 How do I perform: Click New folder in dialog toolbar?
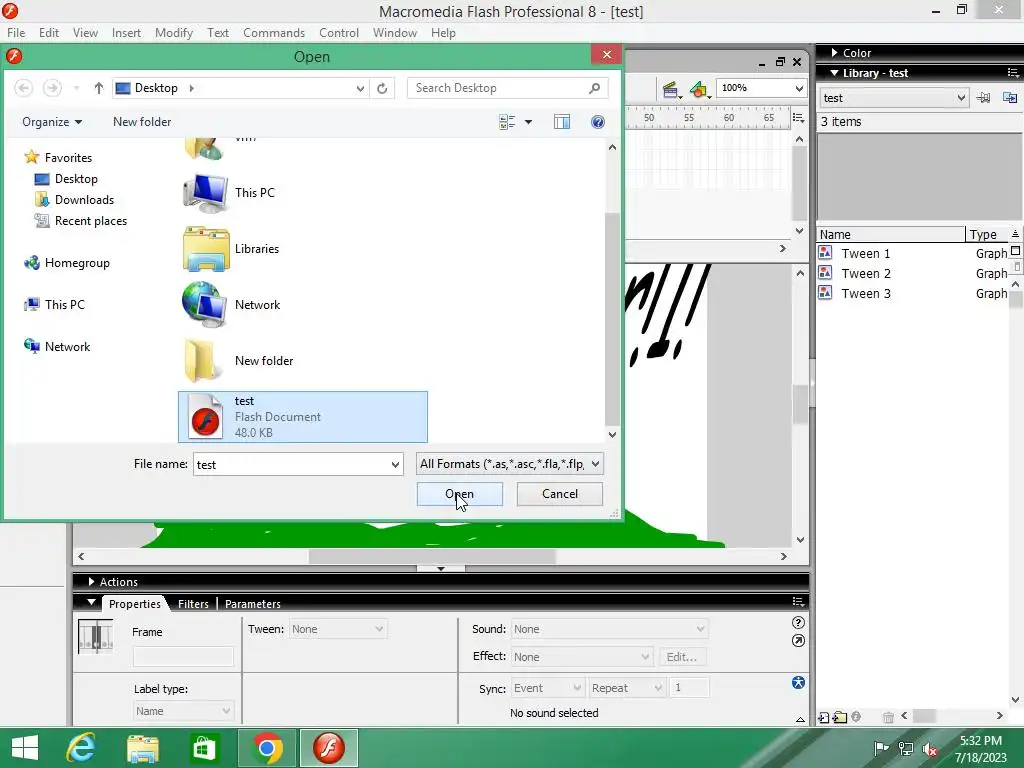142,122
